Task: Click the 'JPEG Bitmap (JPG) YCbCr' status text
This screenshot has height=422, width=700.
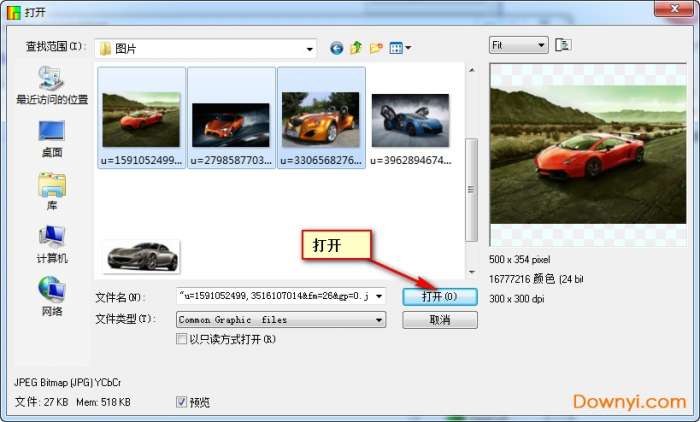Action: (x=67, y=382)
